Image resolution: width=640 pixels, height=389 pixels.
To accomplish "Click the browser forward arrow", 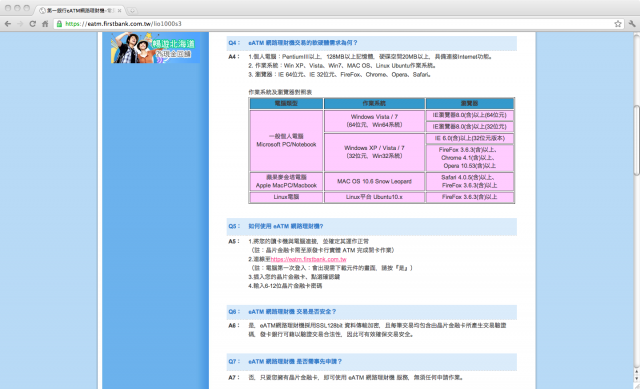I will point(20,24).
